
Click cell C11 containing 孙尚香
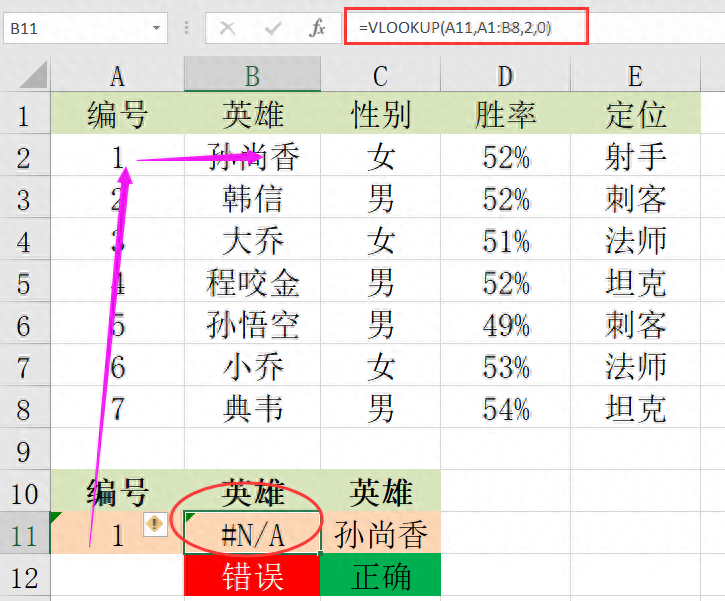click(380, 535)
